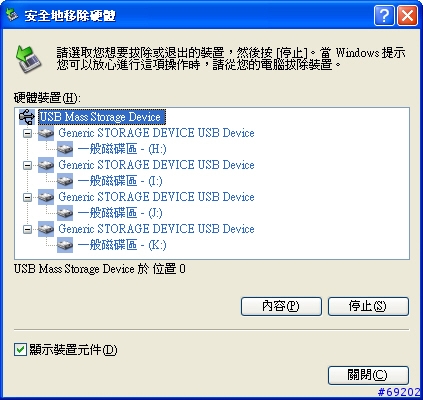423x400 pixels.
Task: Click the drive icon beside the H: storage device
Action: (x=46, y=133)
